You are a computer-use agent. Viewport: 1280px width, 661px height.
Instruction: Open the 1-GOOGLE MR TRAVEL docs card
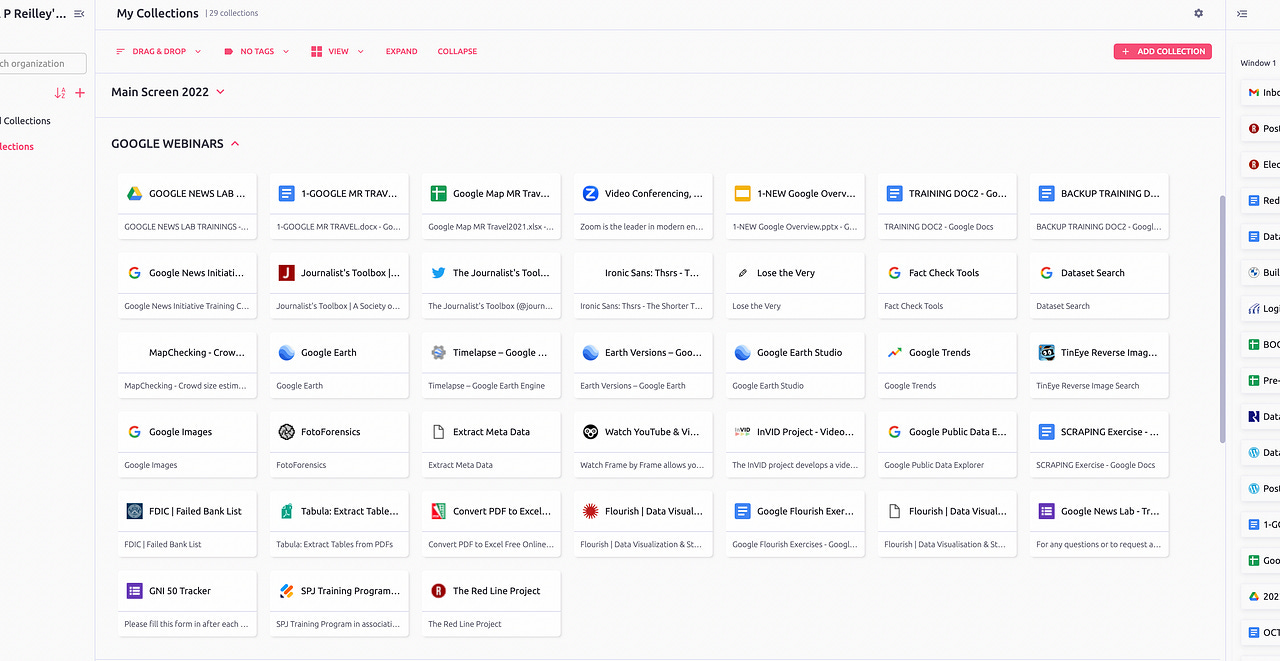[x=339, y=206]
